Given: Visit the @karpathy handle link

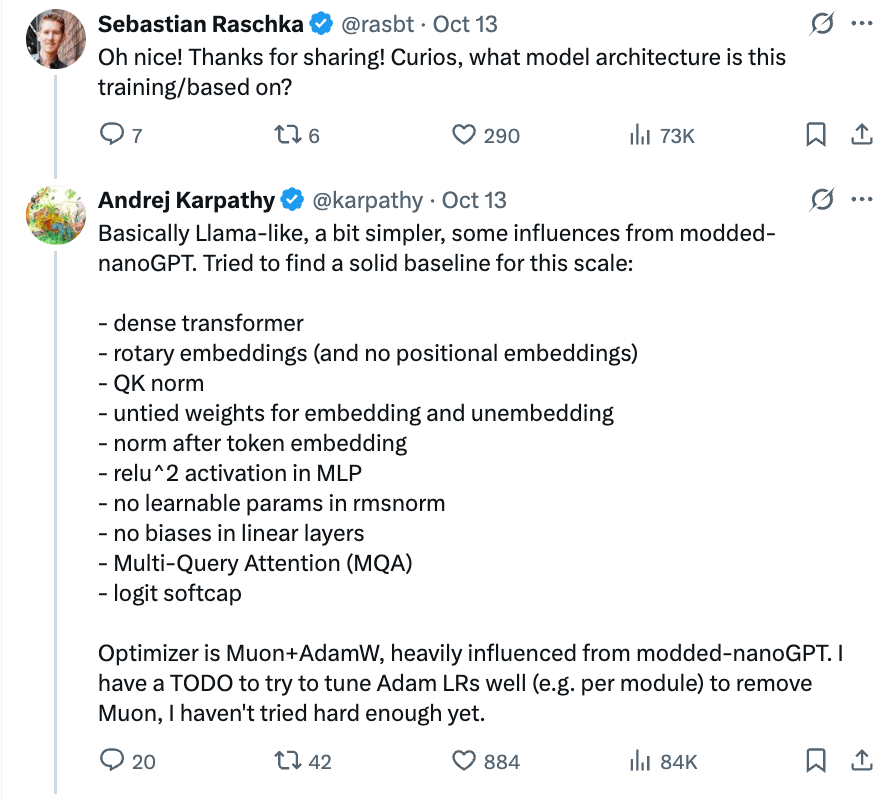Looking at the screenshot, I should [367, 200].
